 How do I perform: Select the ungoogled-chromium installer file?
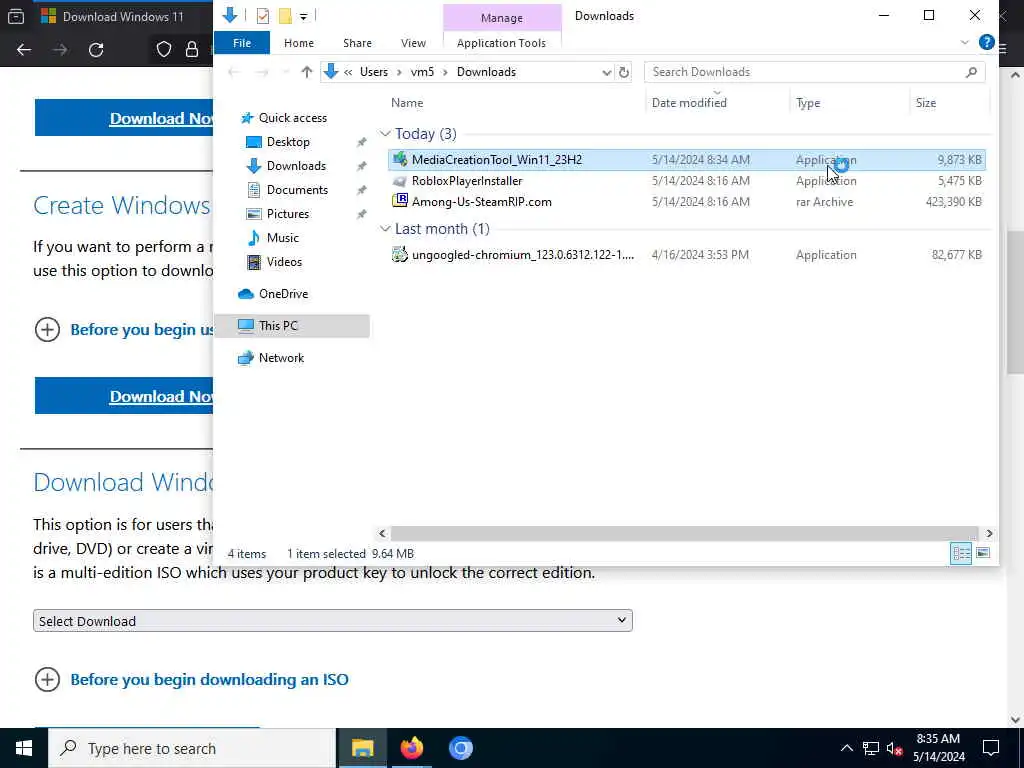[x=686, y=255]
